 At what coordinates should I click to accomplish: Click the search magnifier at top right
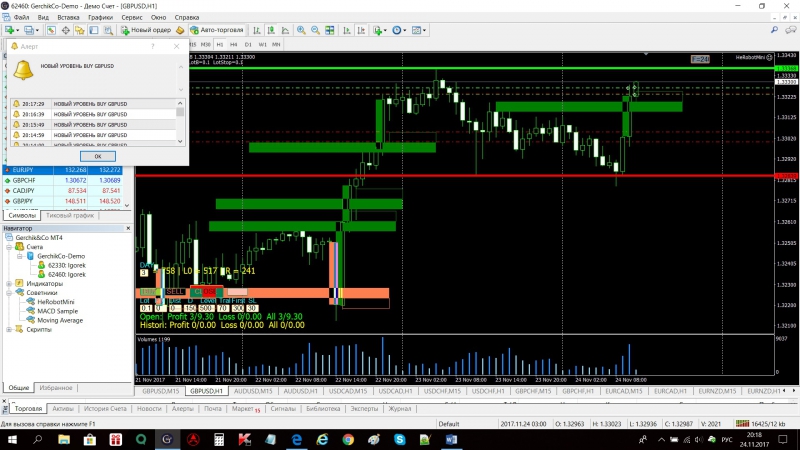(x=774, y=30)
